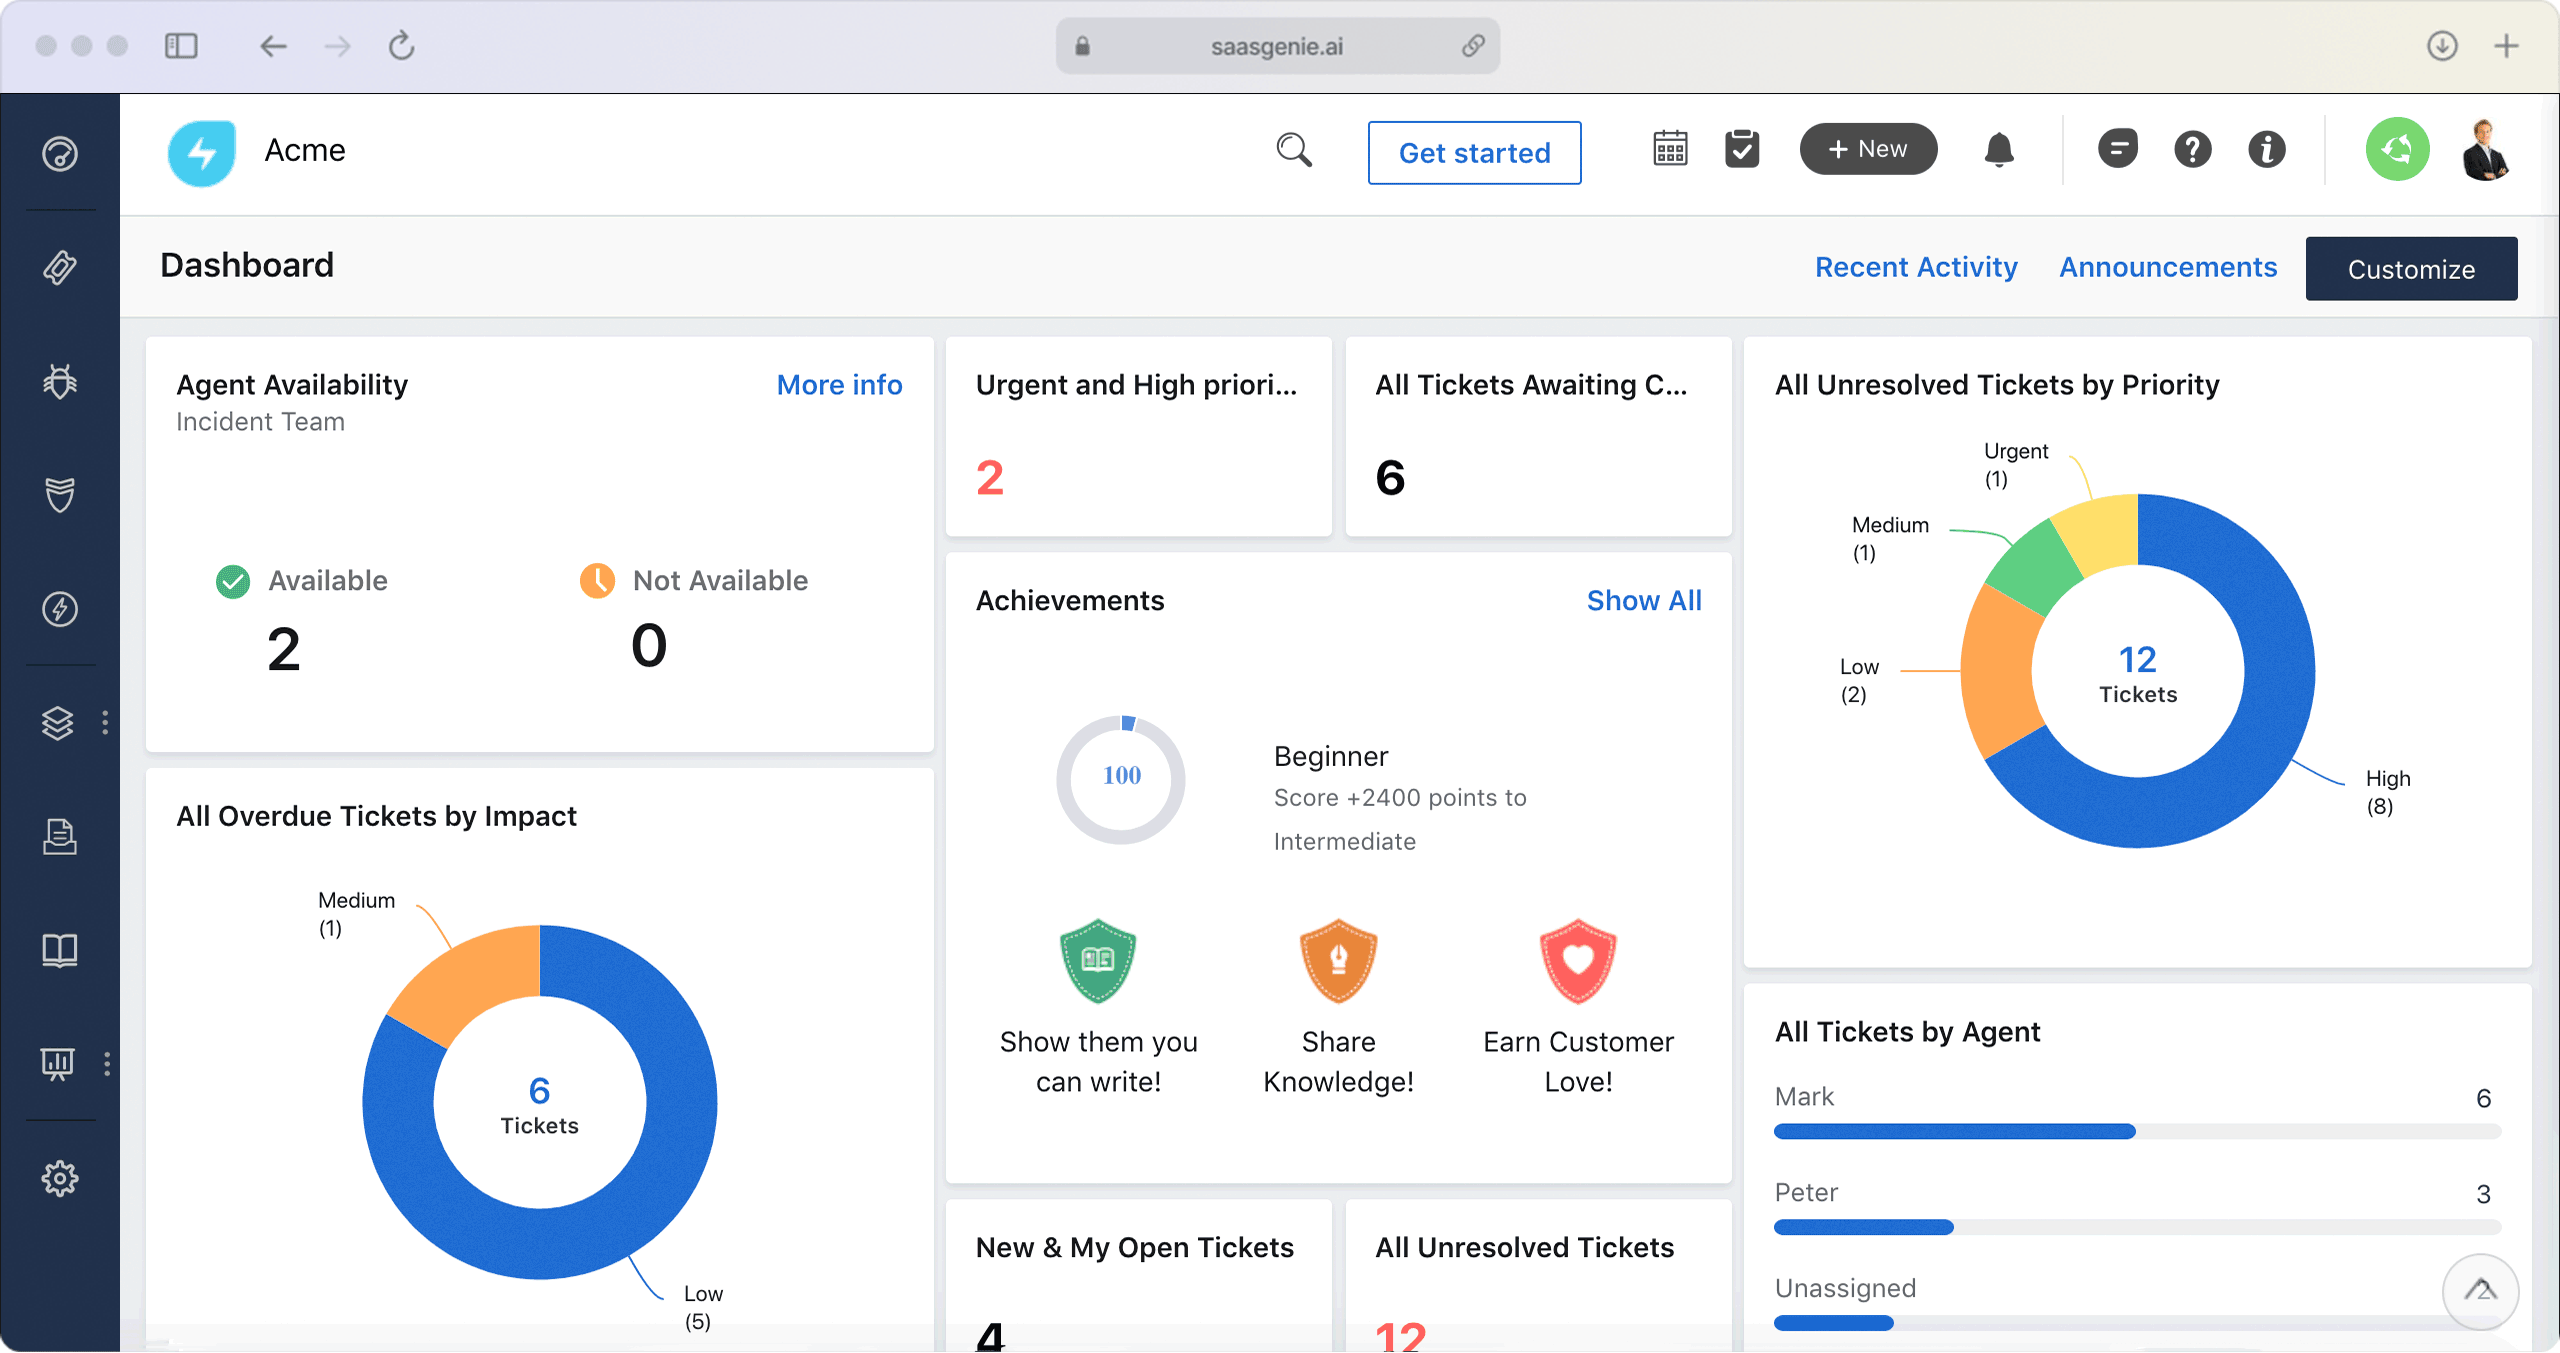Image resolution: width=2560 pixels, height=1353 pixels.
Task: Select the Tickets icon in sidebar
Action: point(60,268)
